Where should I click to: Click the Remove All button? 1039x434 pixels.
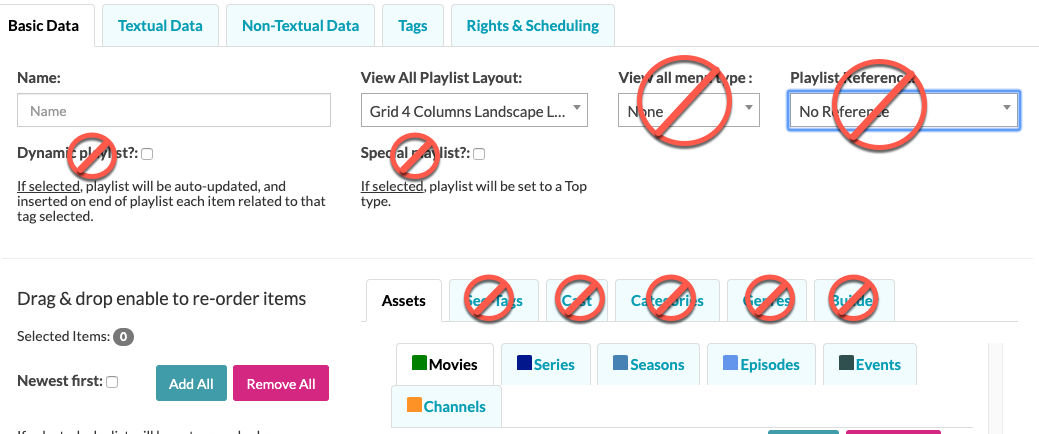[281, 383]
